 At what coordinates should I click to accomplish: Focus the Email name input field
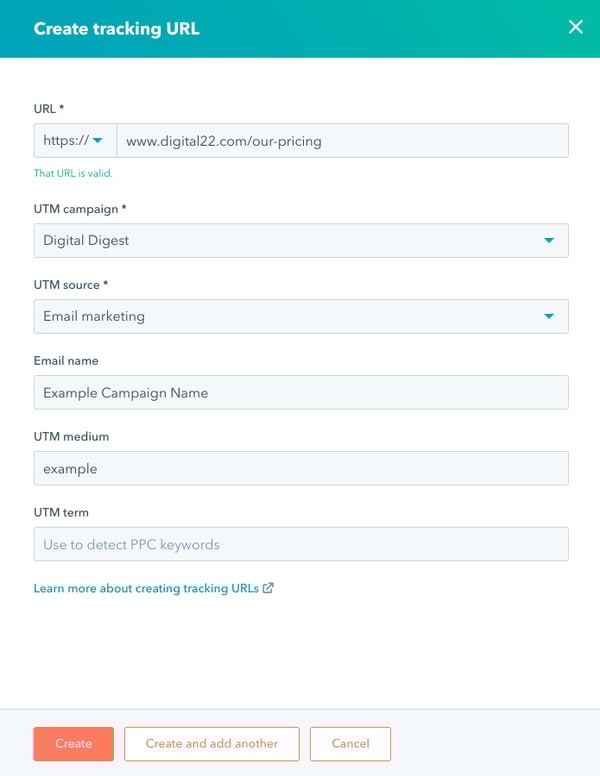pos(300,392)
